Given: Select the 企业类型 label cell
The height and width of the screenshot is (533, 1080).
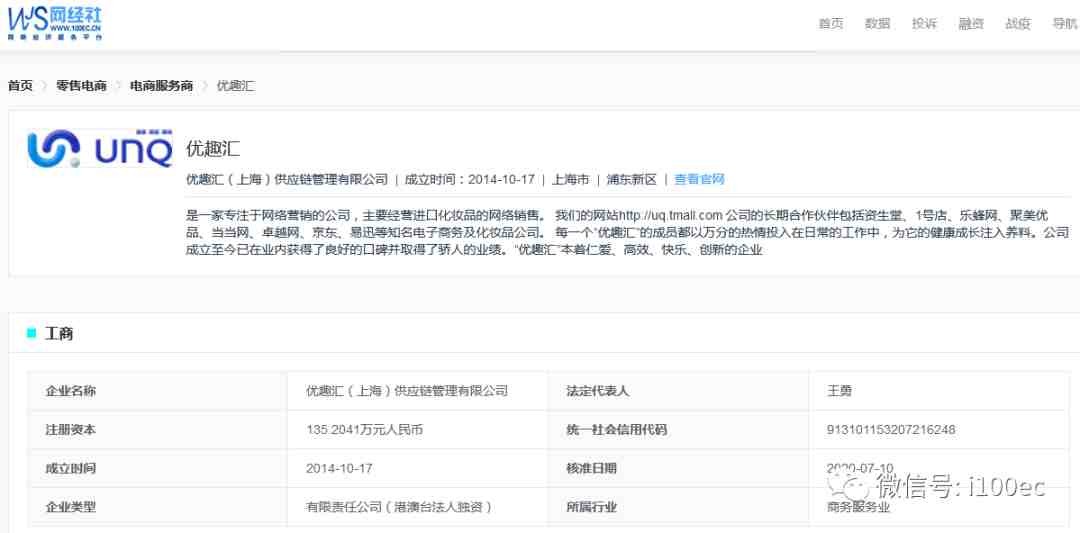Looking at the screenshot, I should point(157,507).
